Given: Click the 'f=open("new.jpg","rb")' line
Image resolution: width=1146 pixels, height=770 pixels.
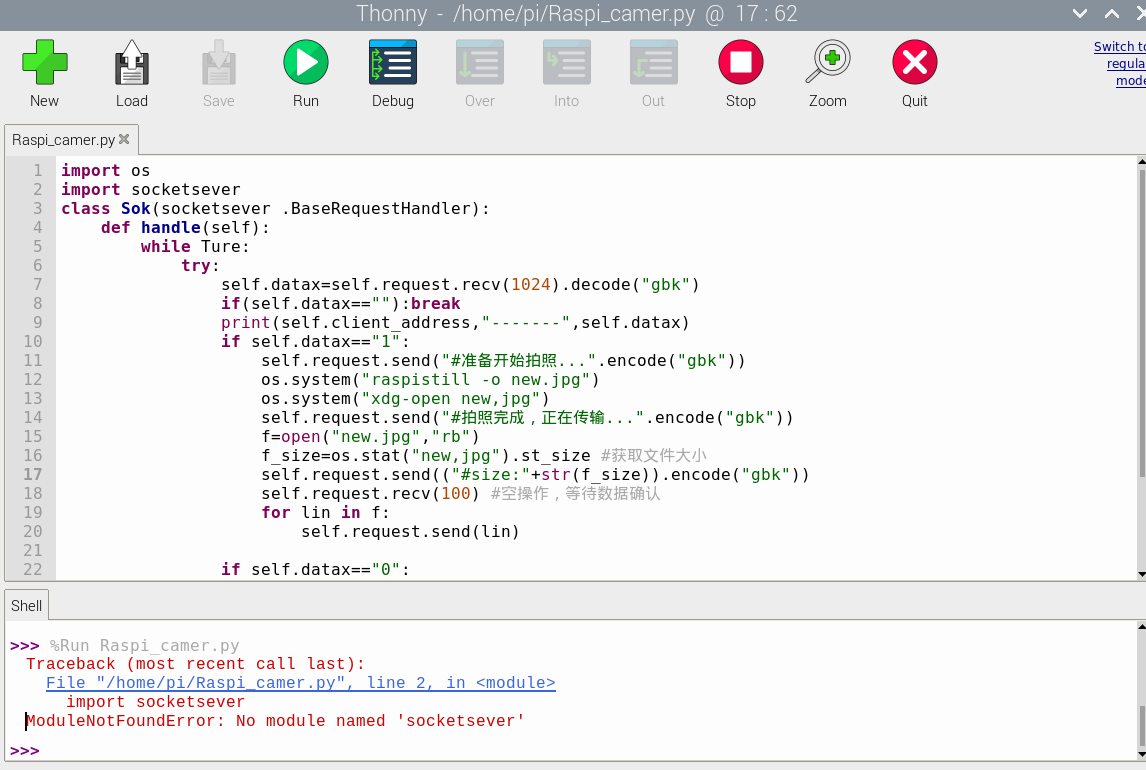Looking at the screenshot, I should click(x=370, y=436).
